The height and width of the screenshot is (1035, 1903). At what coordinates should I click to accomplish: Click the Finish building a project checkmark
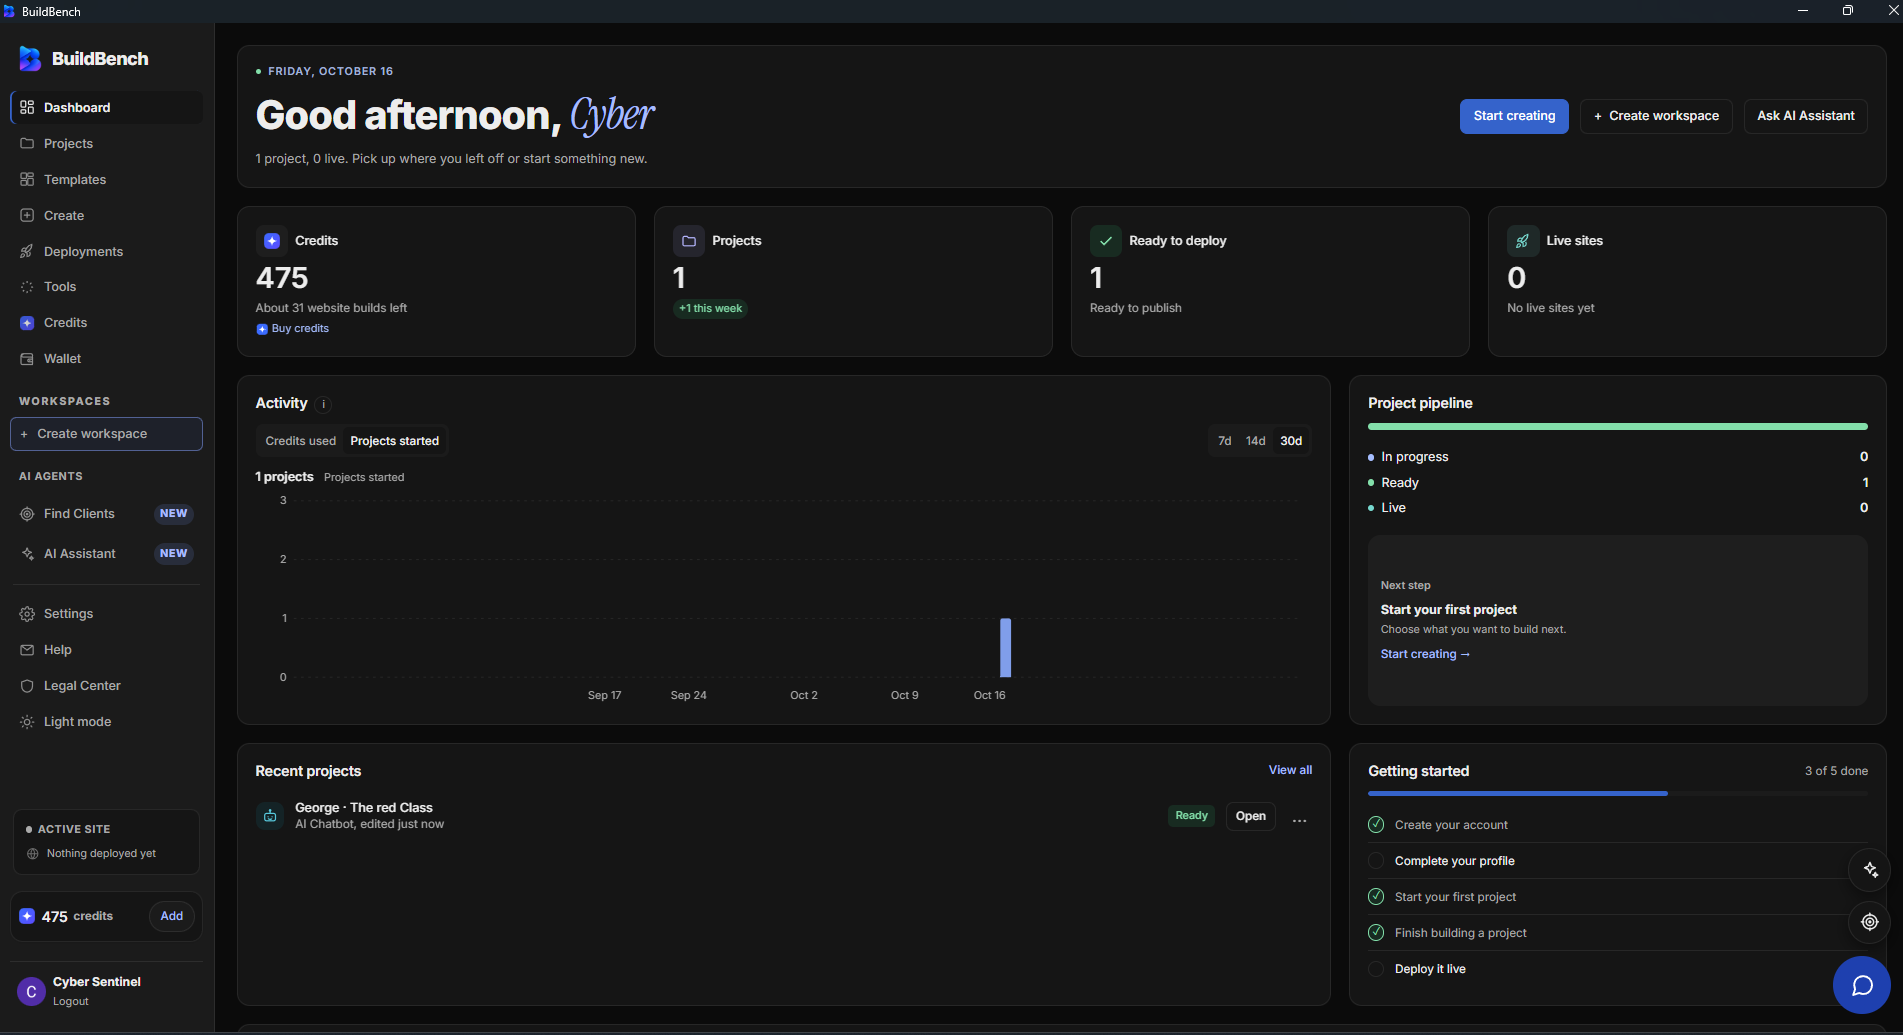click(x=1376, y=933)
